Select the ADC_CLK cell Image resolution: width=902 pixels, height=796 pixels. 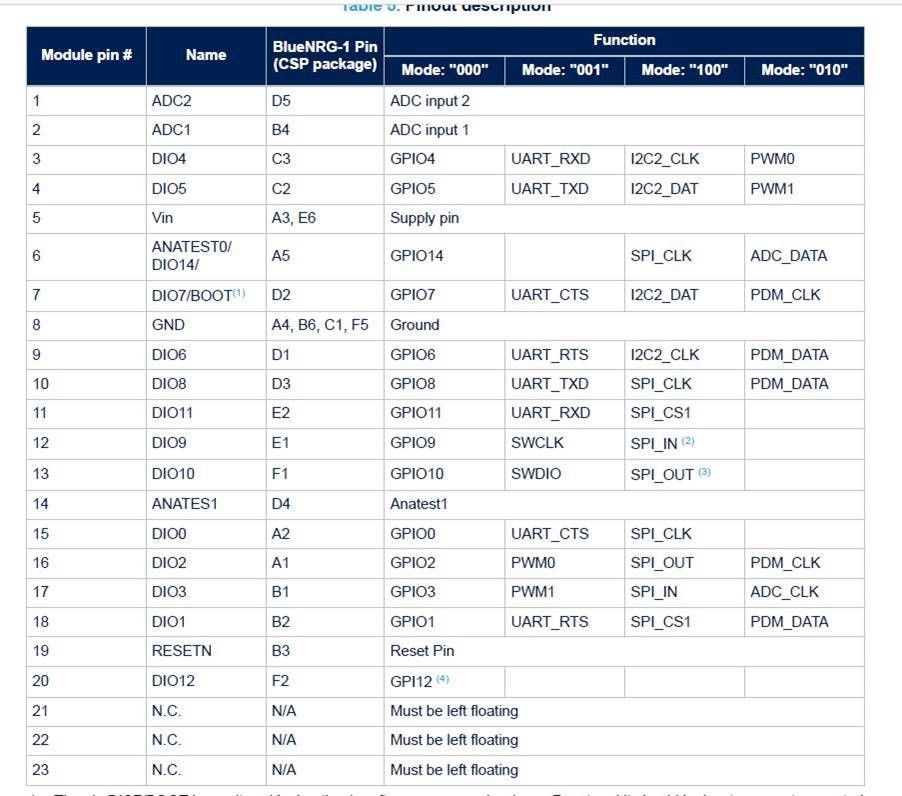[x=785, y=591]
